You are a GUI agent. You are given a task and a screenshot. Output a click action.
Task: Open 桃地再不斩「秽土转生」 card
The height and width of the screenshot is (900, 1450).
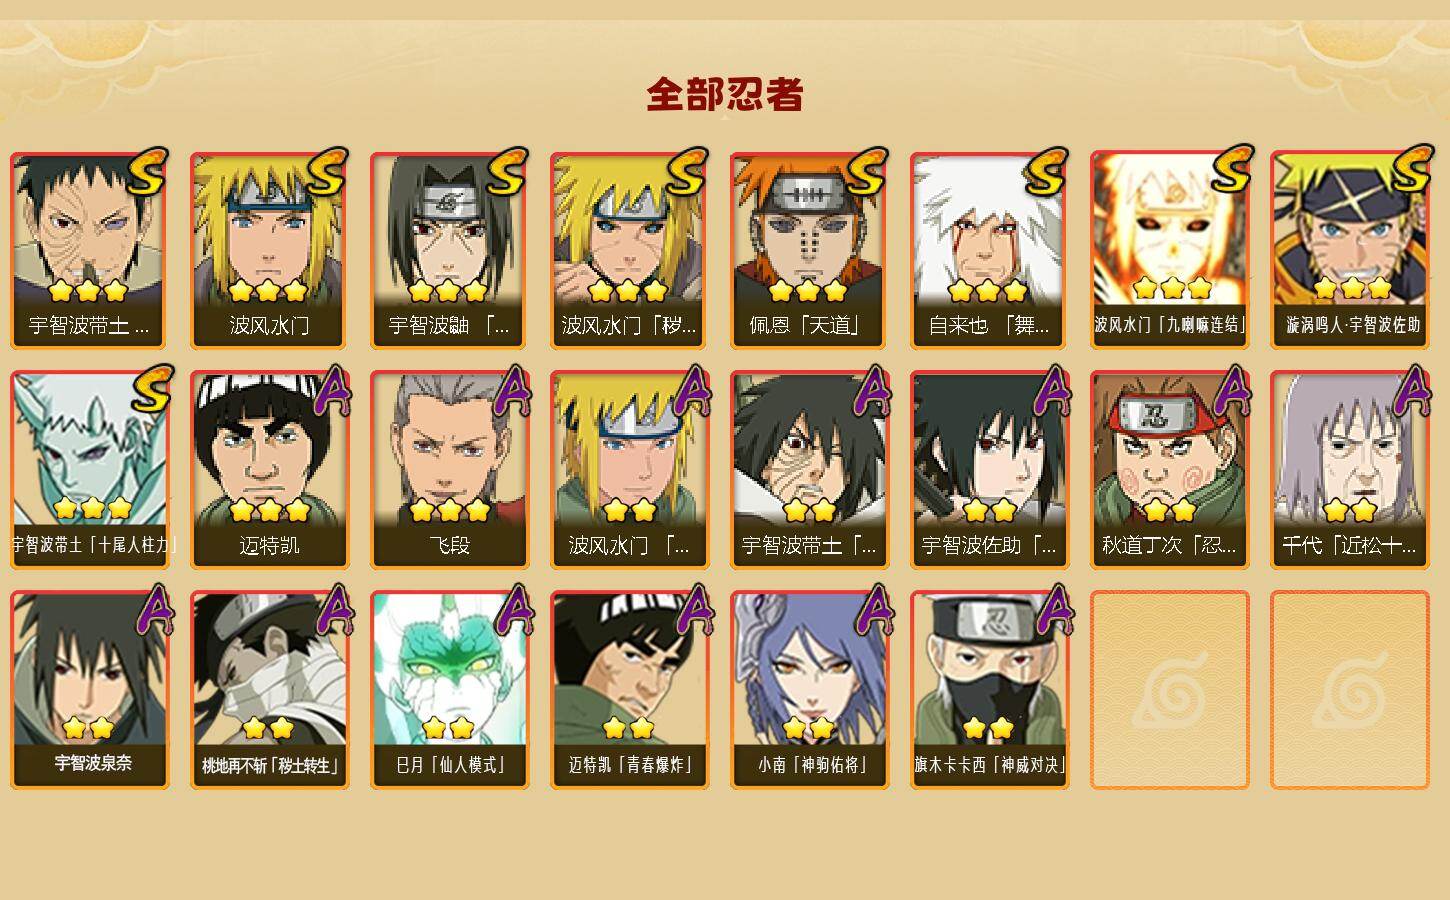[269, 690]
